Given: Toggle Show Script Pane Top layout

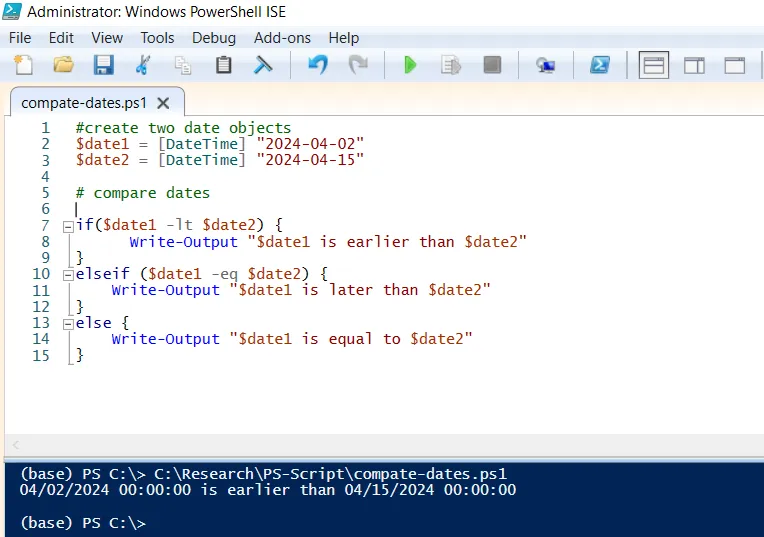Looking at the screenshot, I should coord(654,66).
